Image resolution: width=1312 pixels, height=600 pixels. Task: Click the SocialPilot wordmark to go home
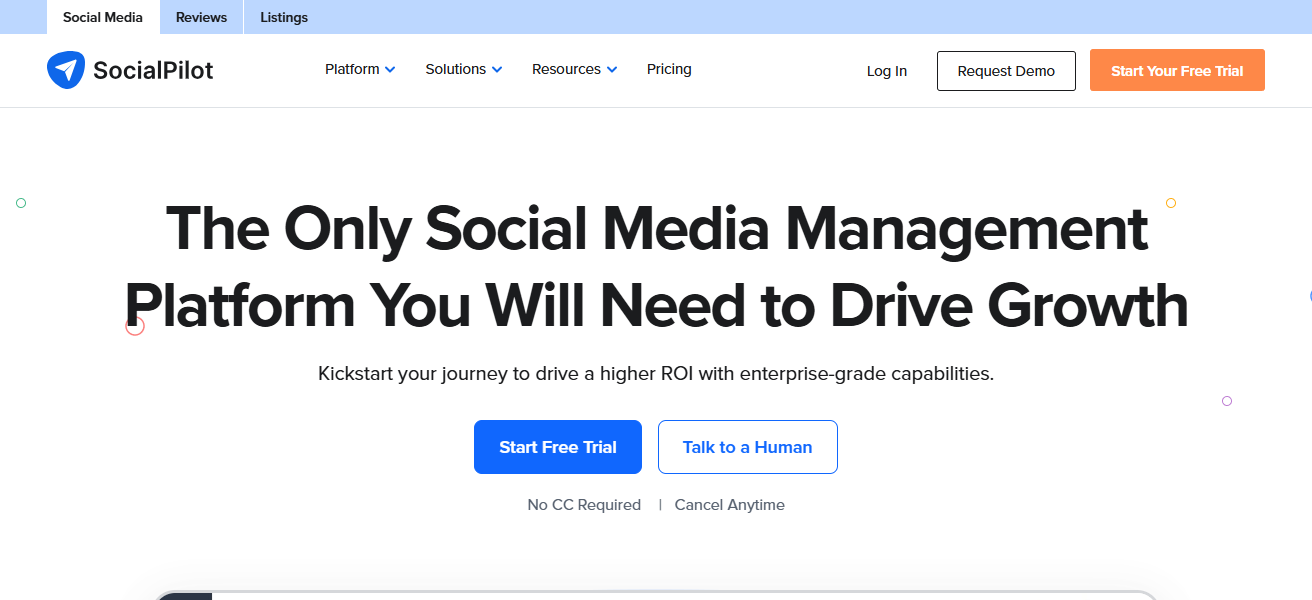coord(152,70)
